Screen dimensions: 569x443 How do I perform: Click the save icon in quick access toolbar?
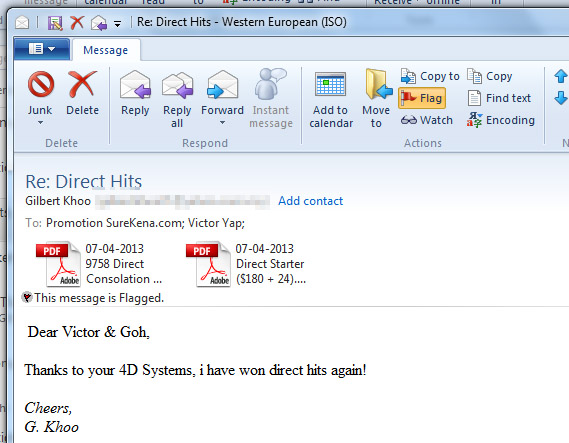click(x=55, y=23)
